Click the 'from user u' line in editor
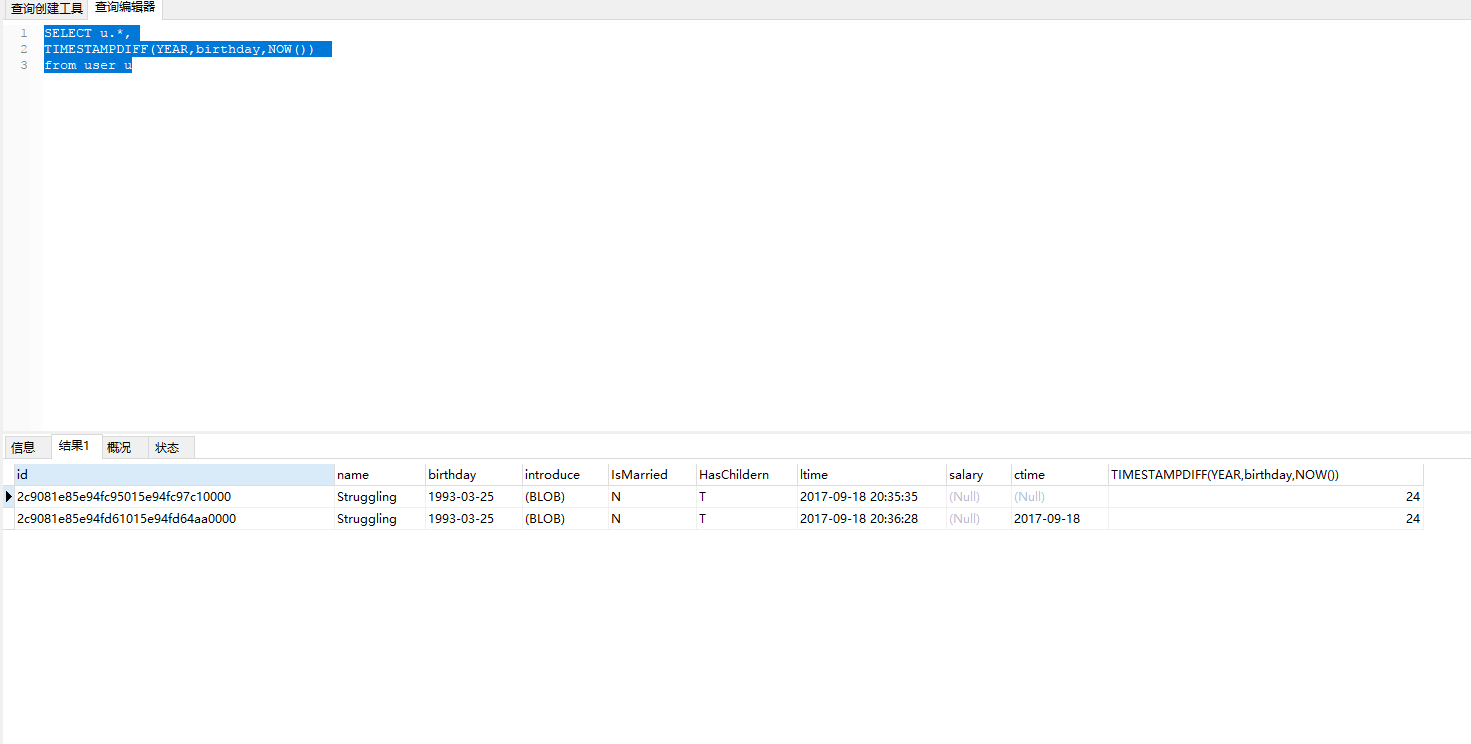The image size is (1471, 744). pos(88,65)
